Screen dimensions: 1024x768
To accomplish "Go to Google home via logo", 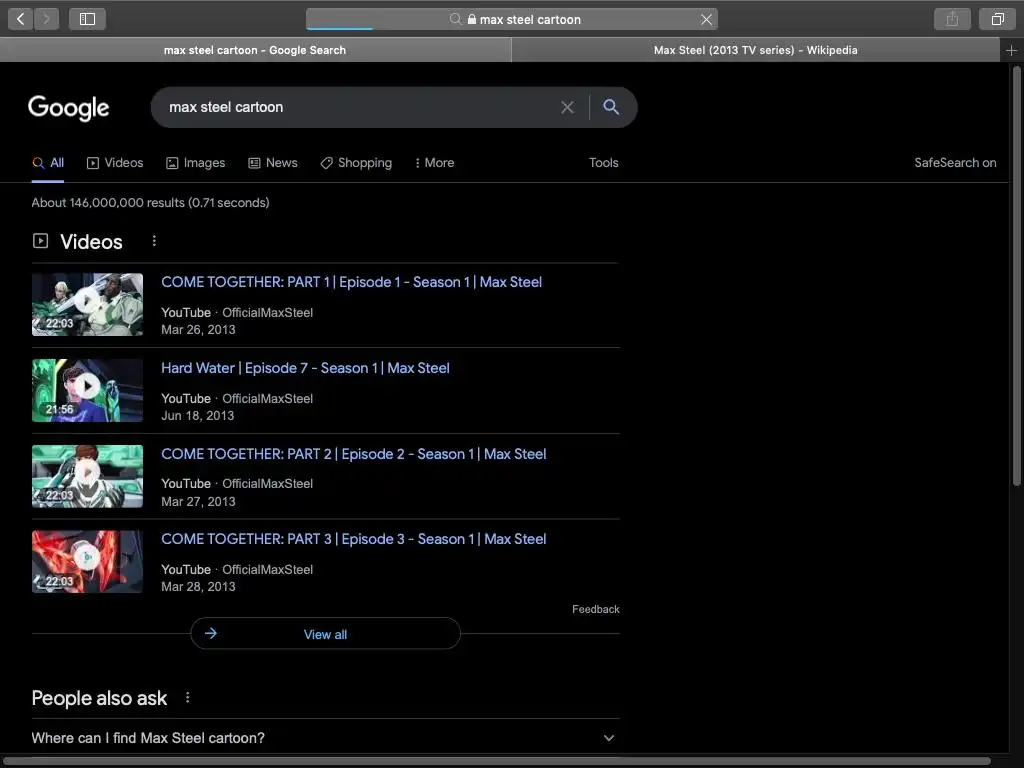I will tap(69, 108).
